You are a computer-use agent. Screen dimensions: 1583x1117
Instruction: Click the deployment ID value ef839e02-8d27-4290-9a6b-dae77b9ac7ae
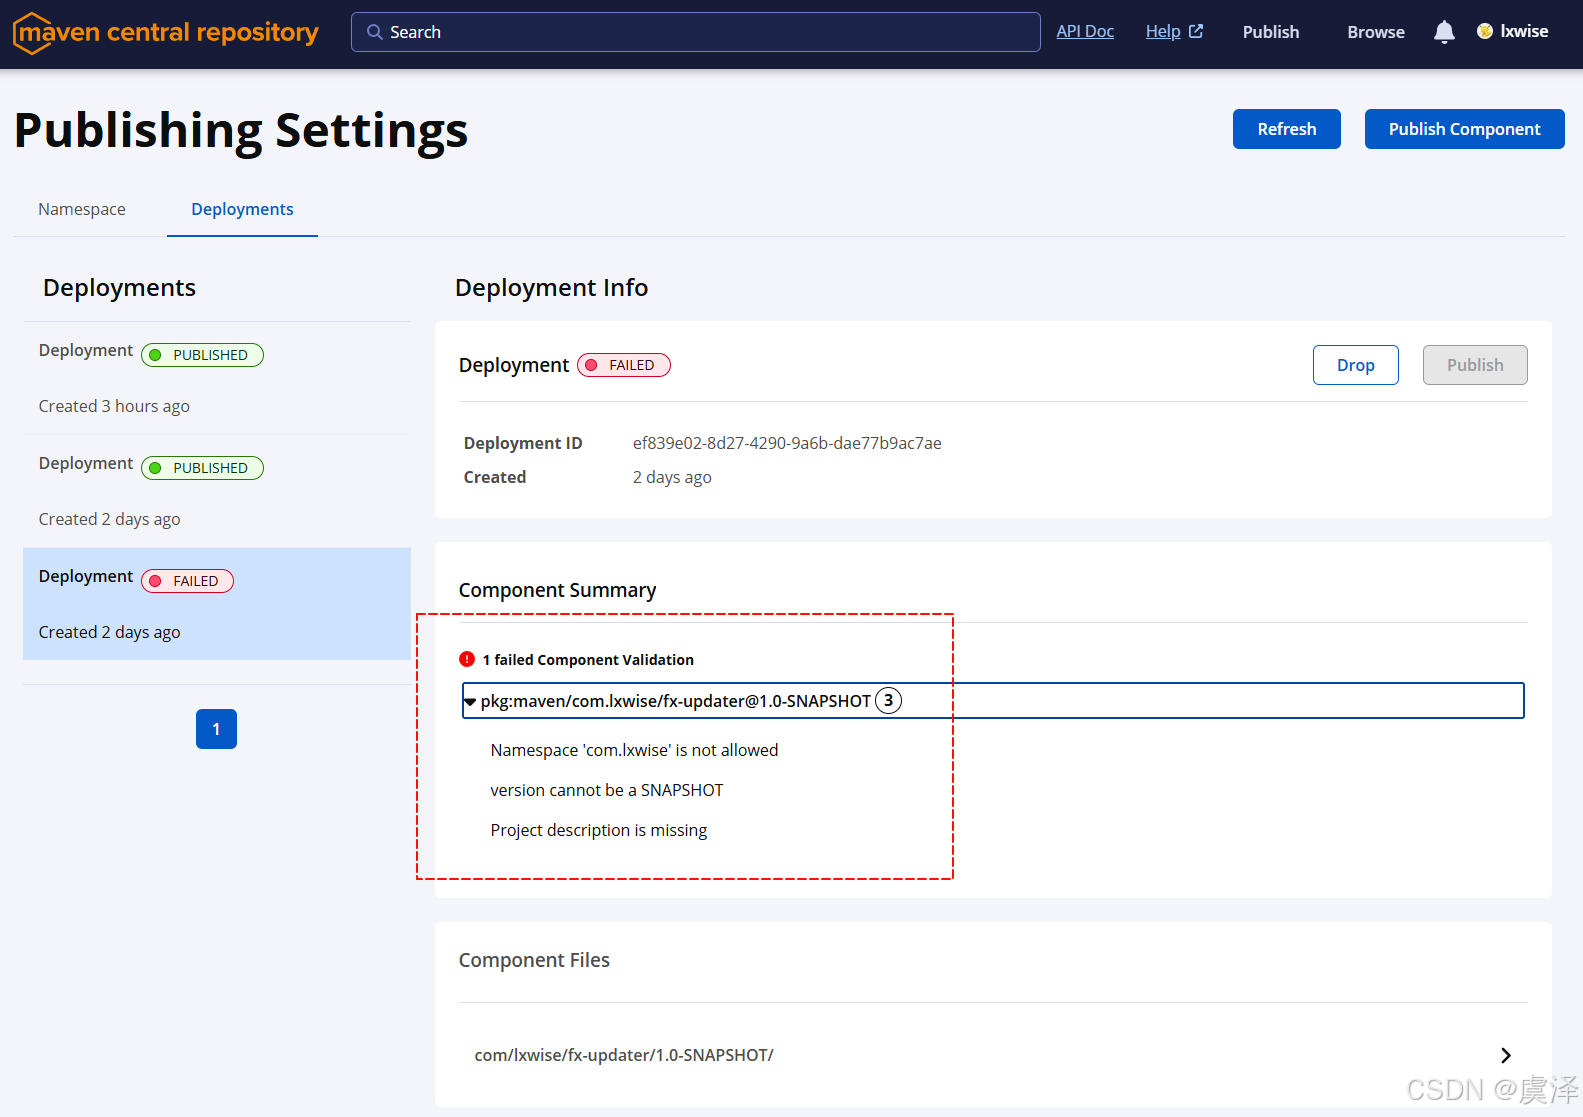787,443
